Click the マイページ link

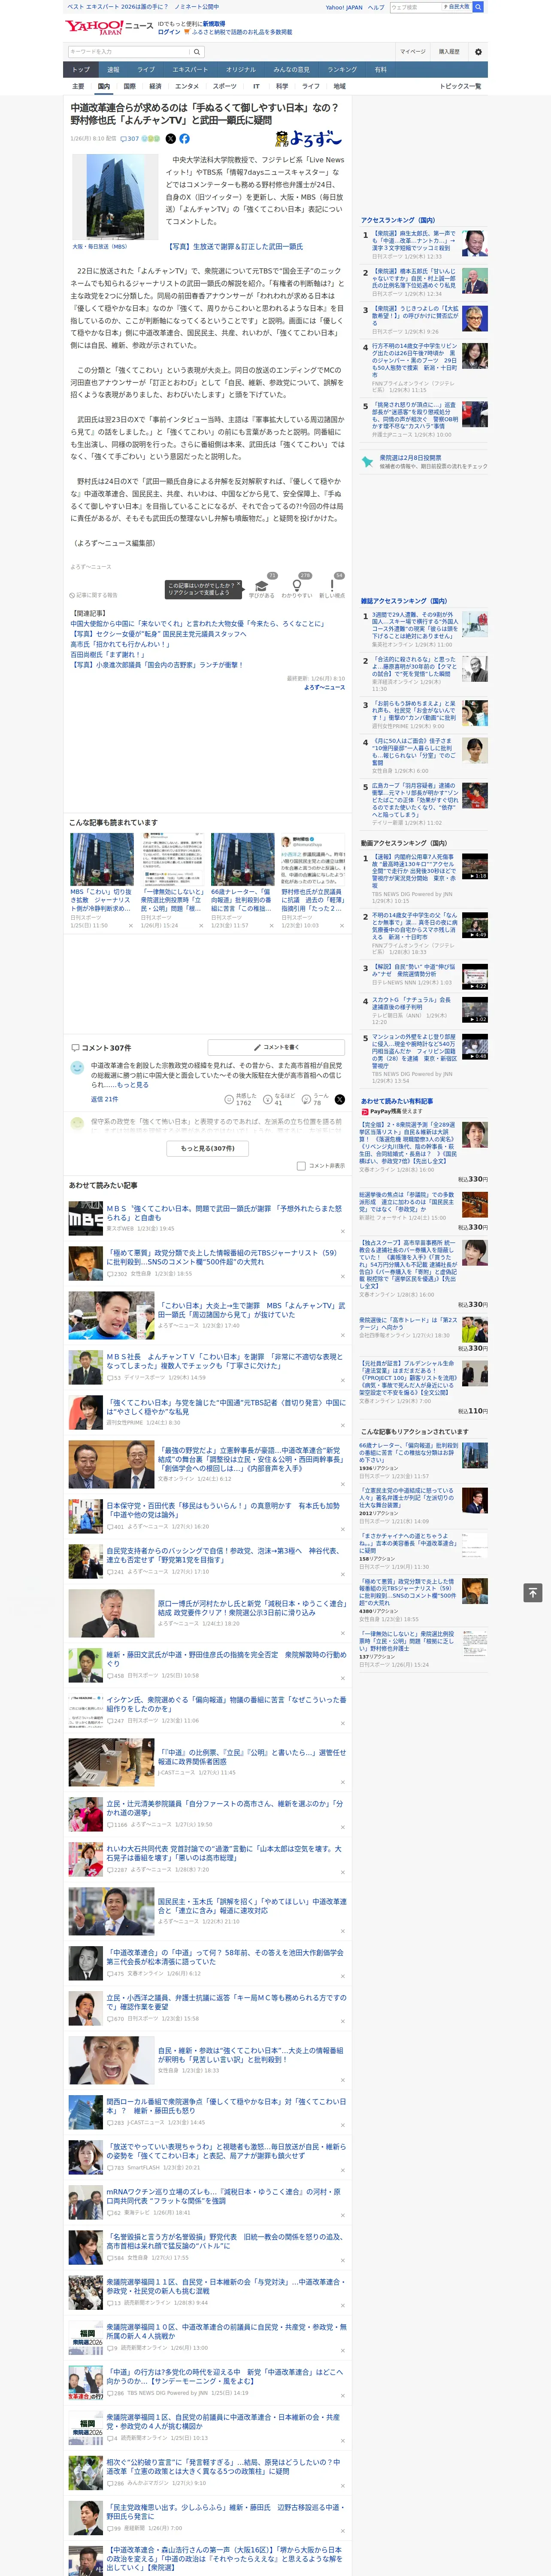tap(413, 52)
